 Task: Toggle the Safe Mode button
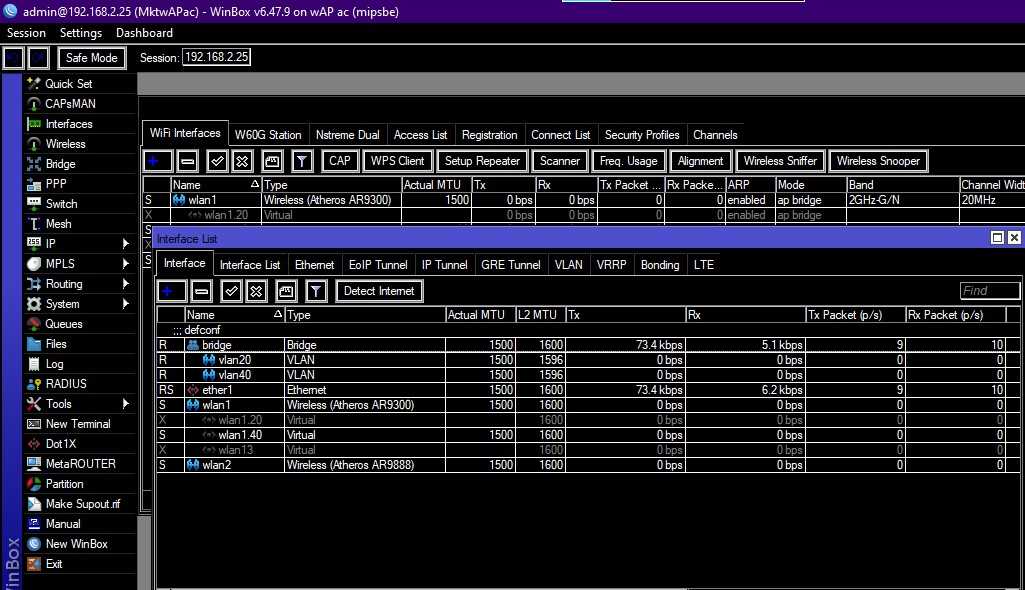[92, 57]
